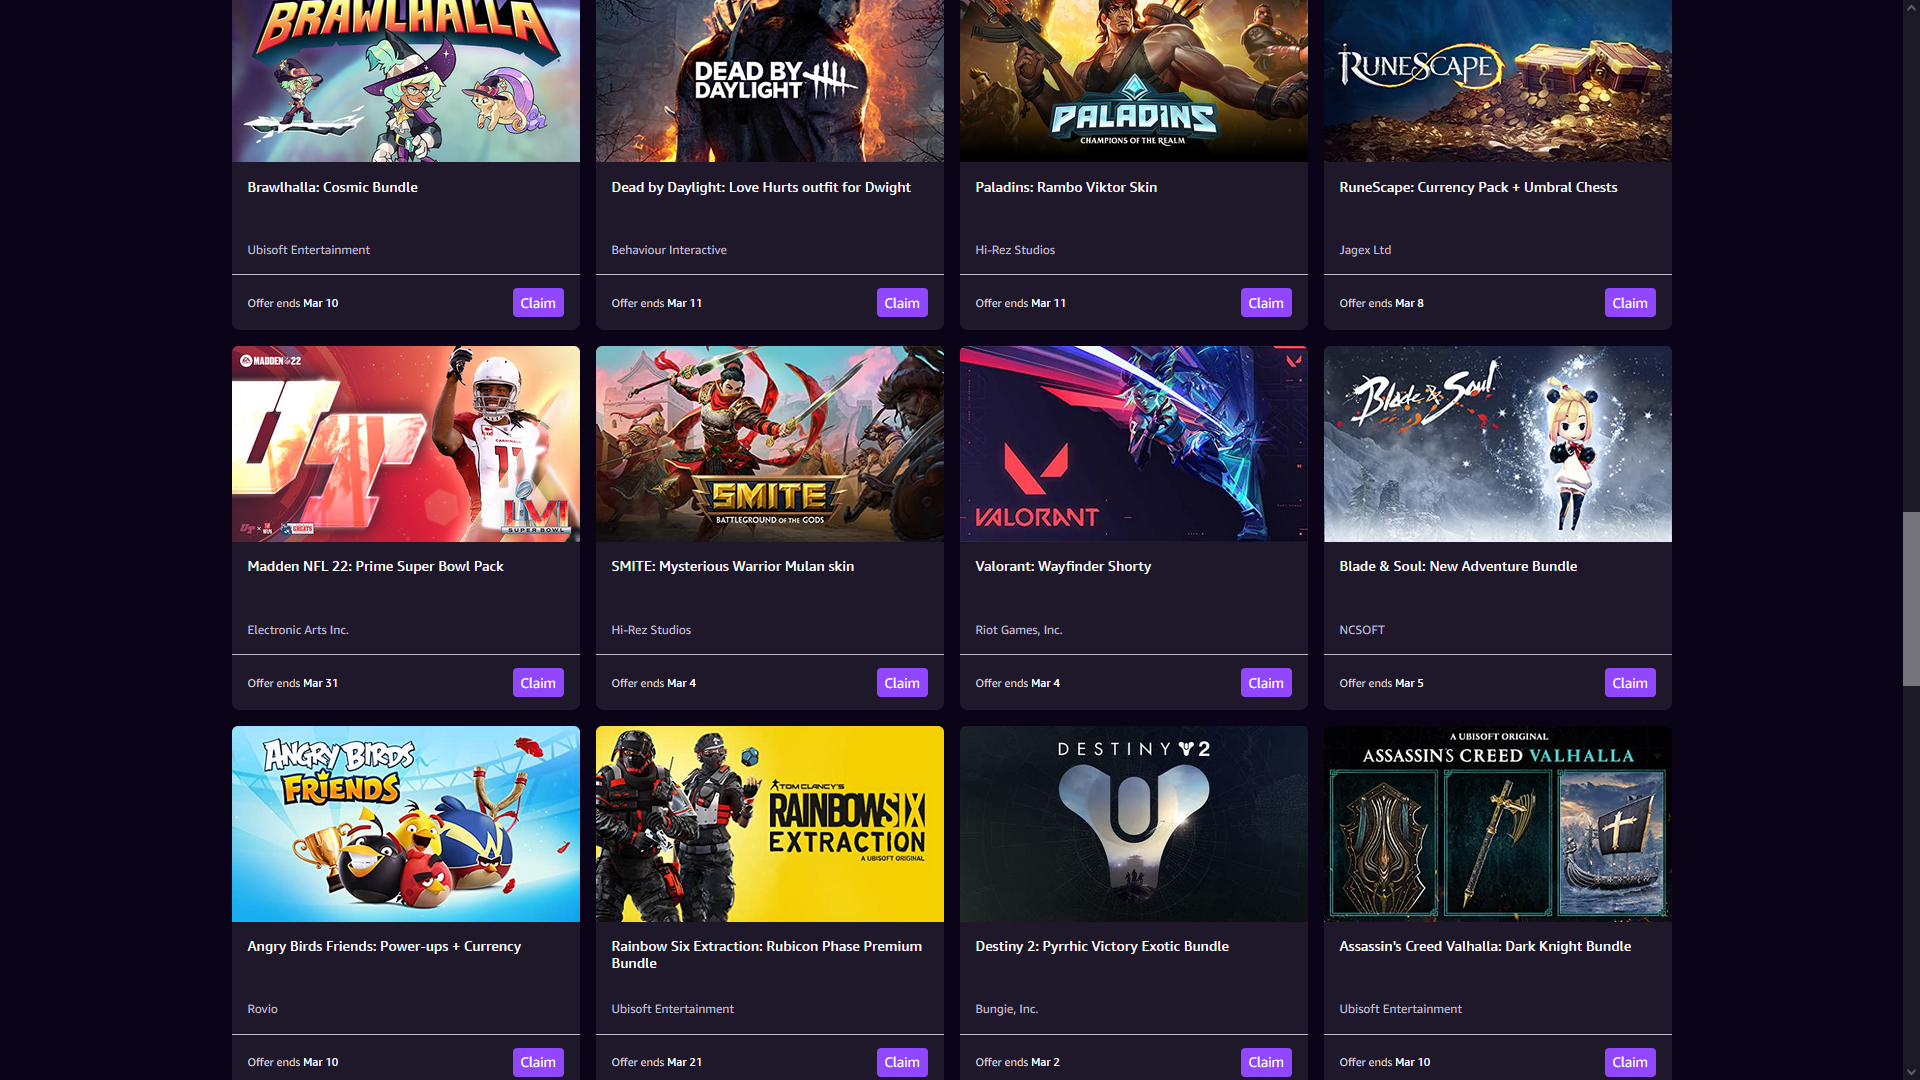Select 'Offer ends Mar 8' text
This screenshot has width=1920, height=1080.
tap(1381, 303)
